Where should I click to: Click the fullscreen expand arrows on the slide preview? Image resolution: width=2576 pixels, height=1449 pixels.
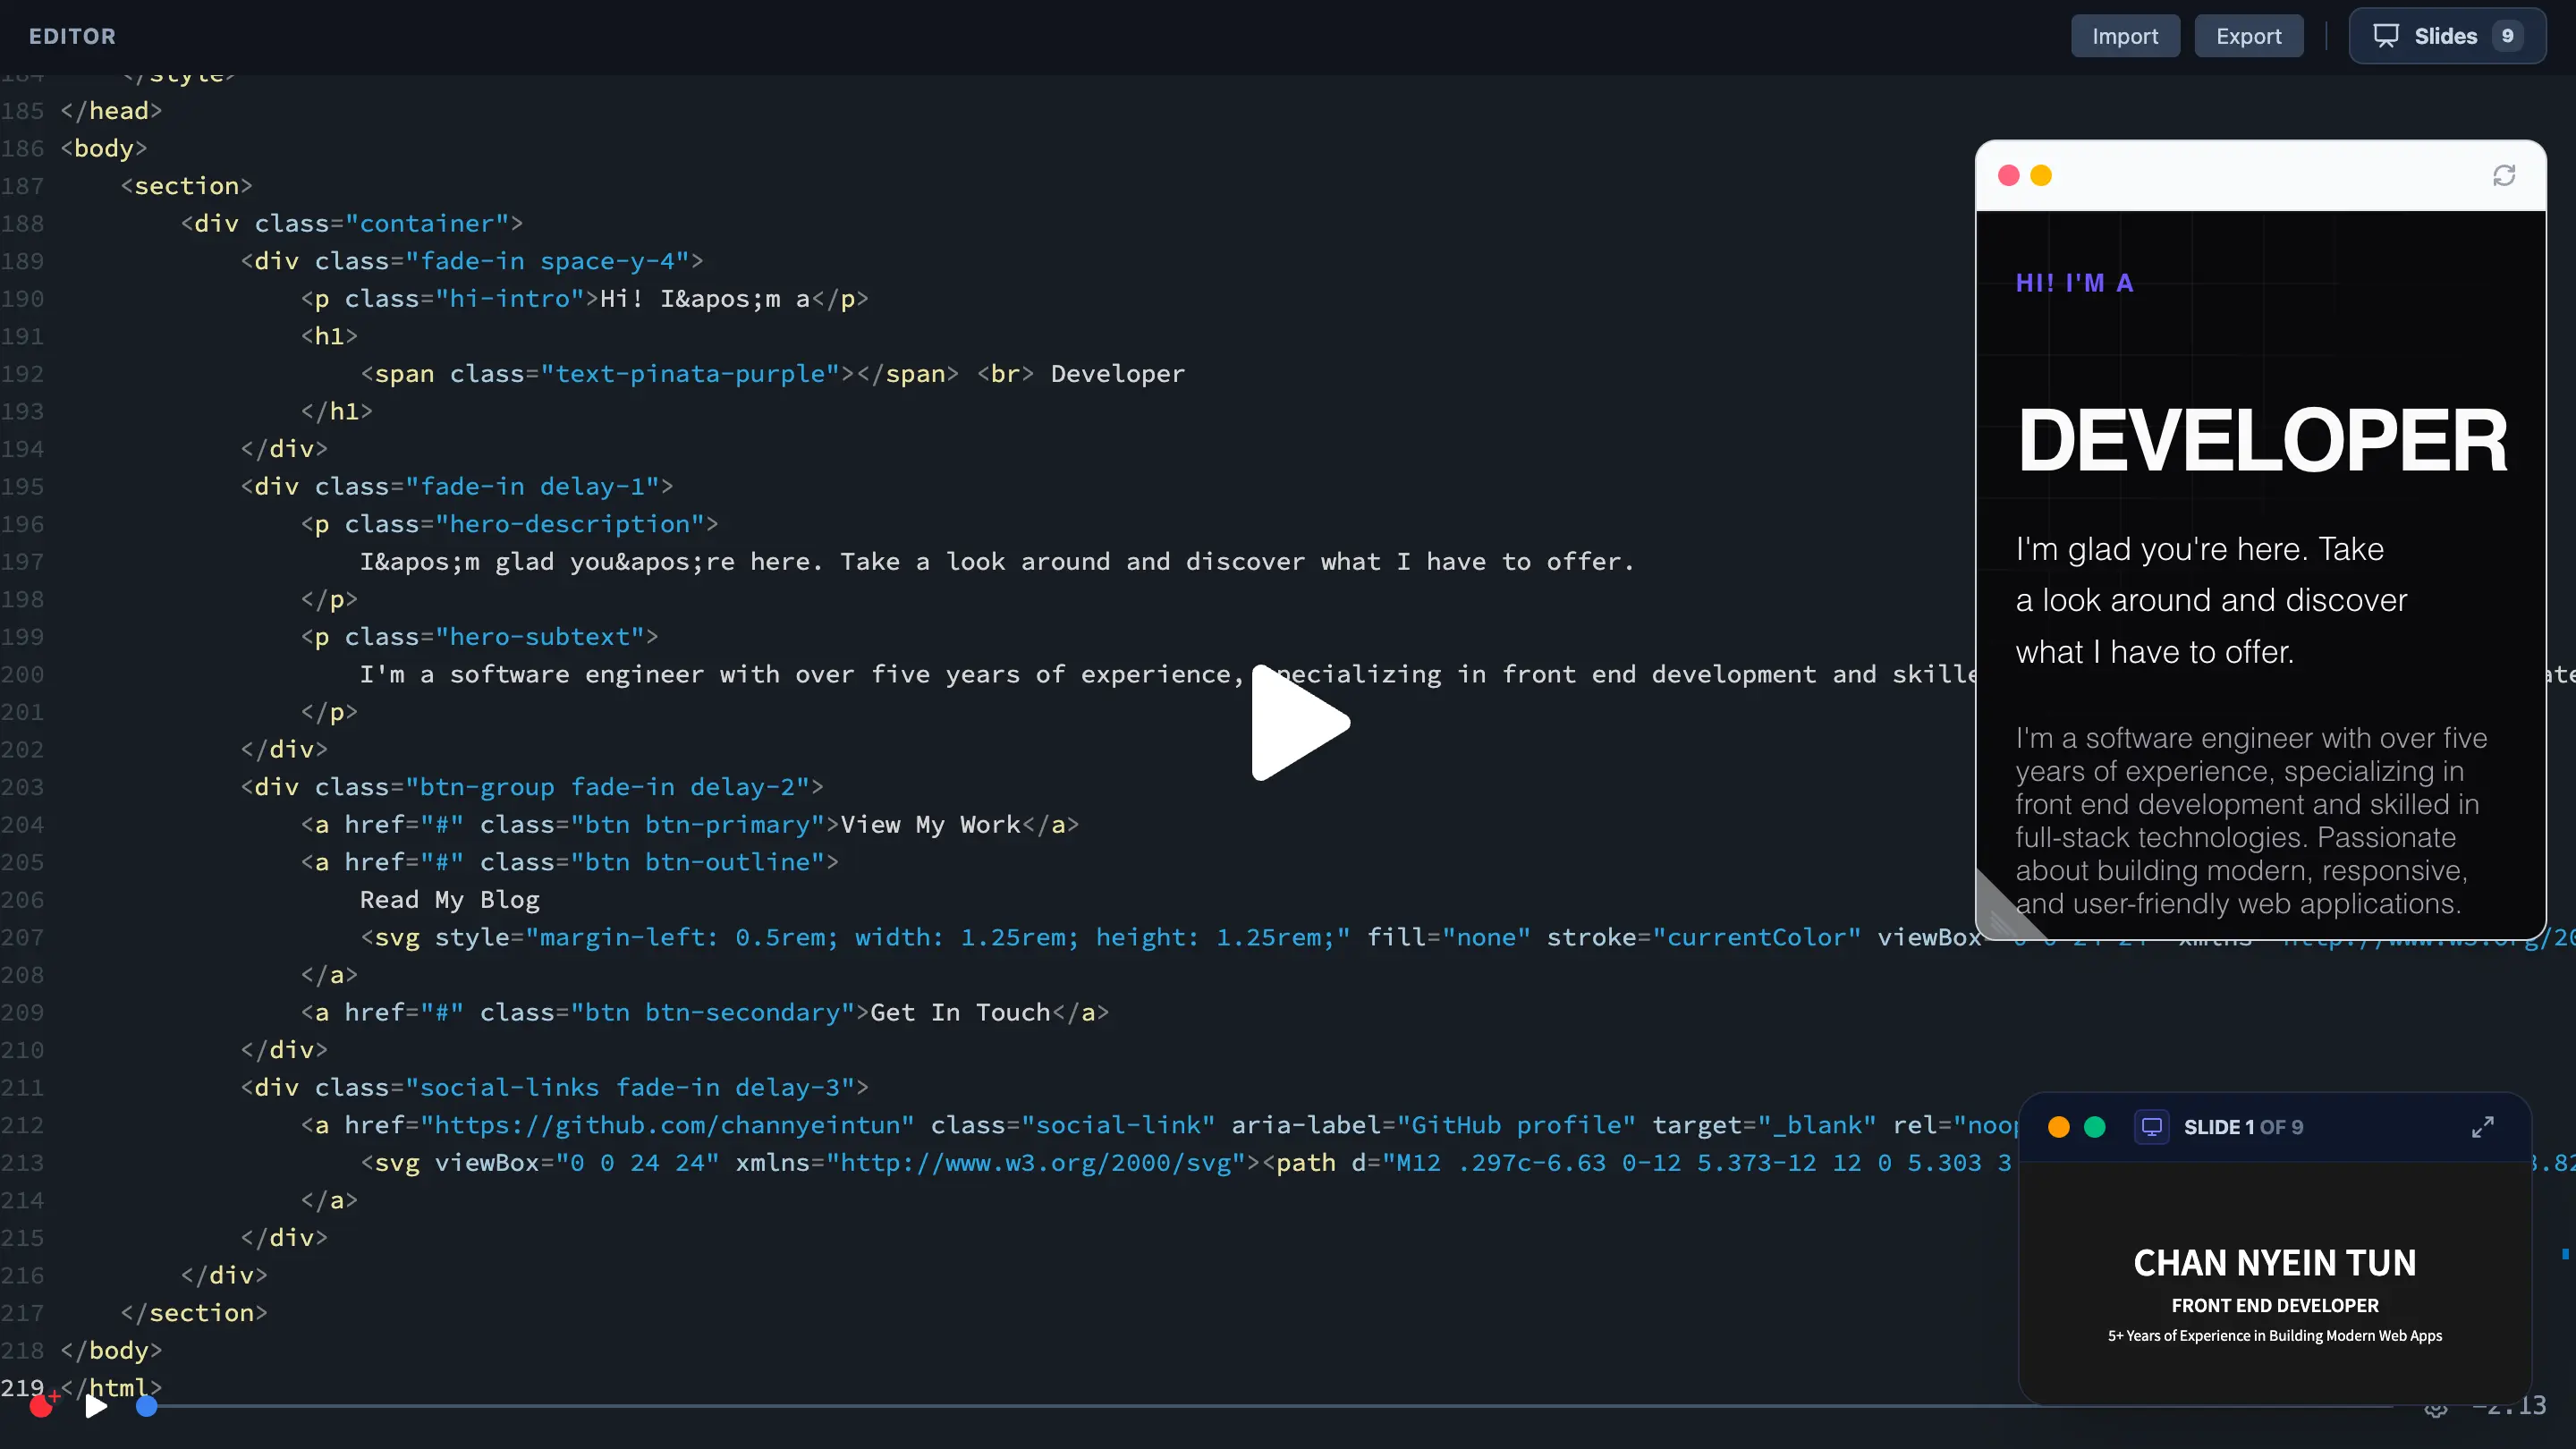pos(2483,1127)
